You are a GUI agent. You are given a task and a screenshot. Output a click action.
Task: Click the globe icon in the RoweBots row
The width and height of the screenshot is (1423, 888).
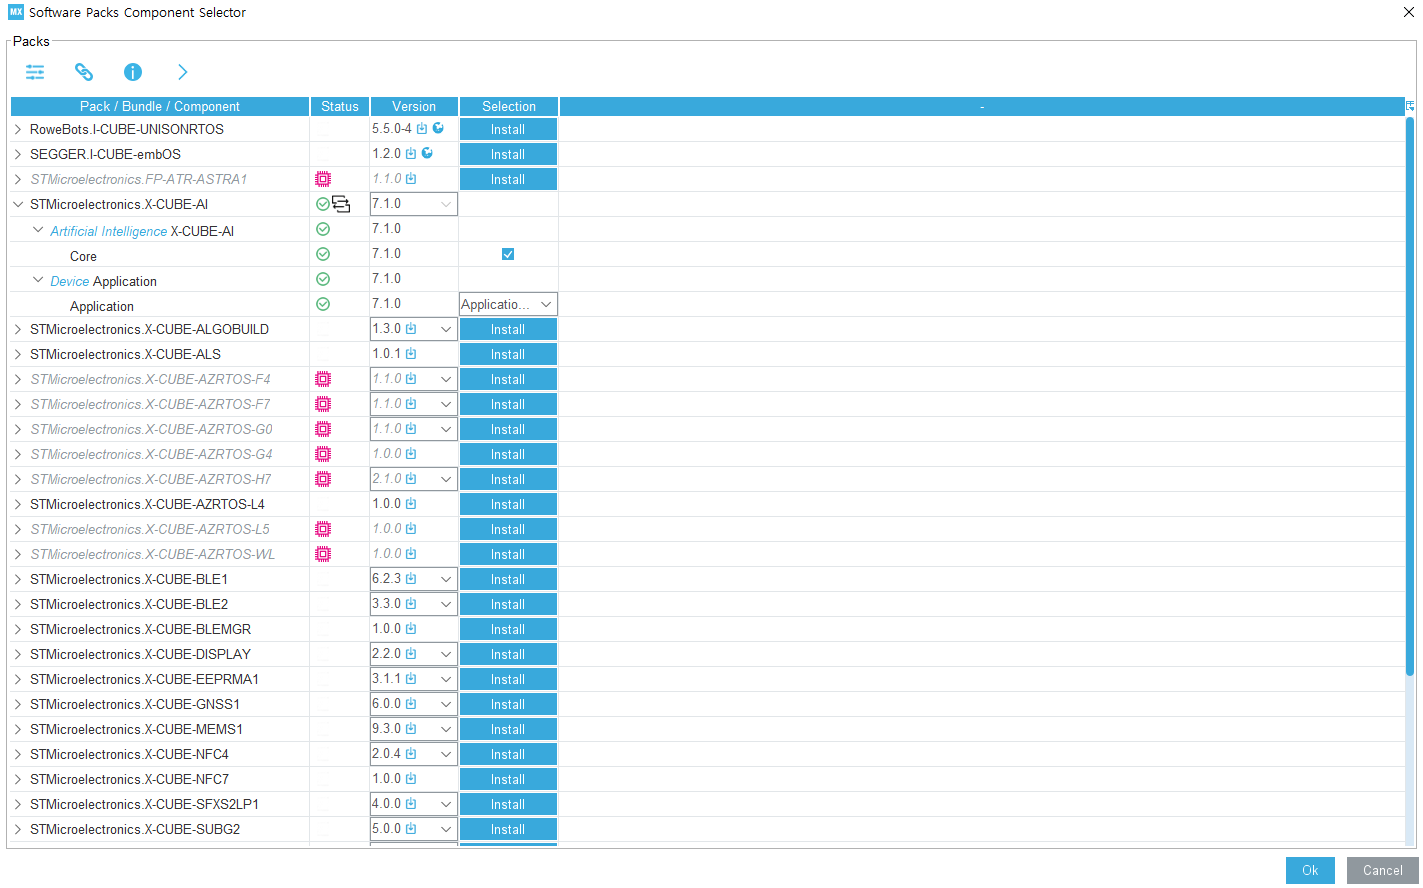pos(438,128)
